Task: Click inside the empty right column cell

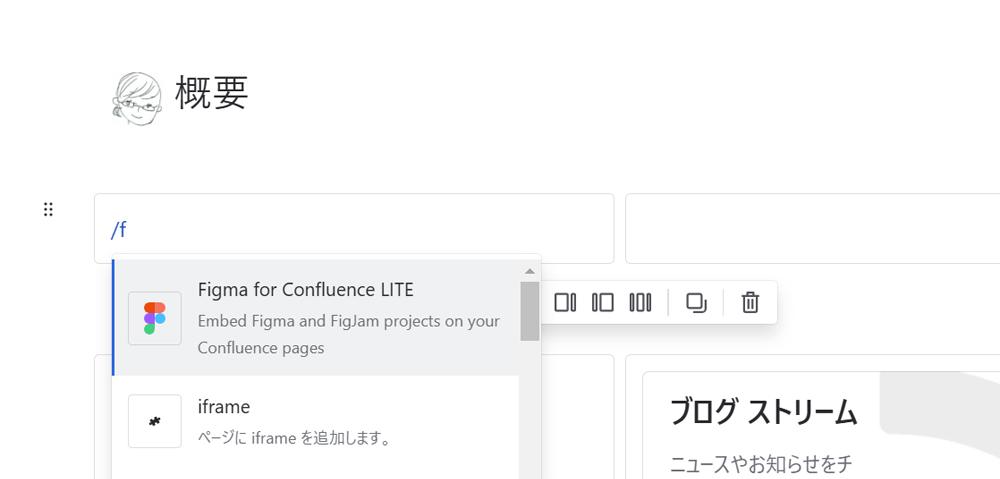Action: click(812, 228)
